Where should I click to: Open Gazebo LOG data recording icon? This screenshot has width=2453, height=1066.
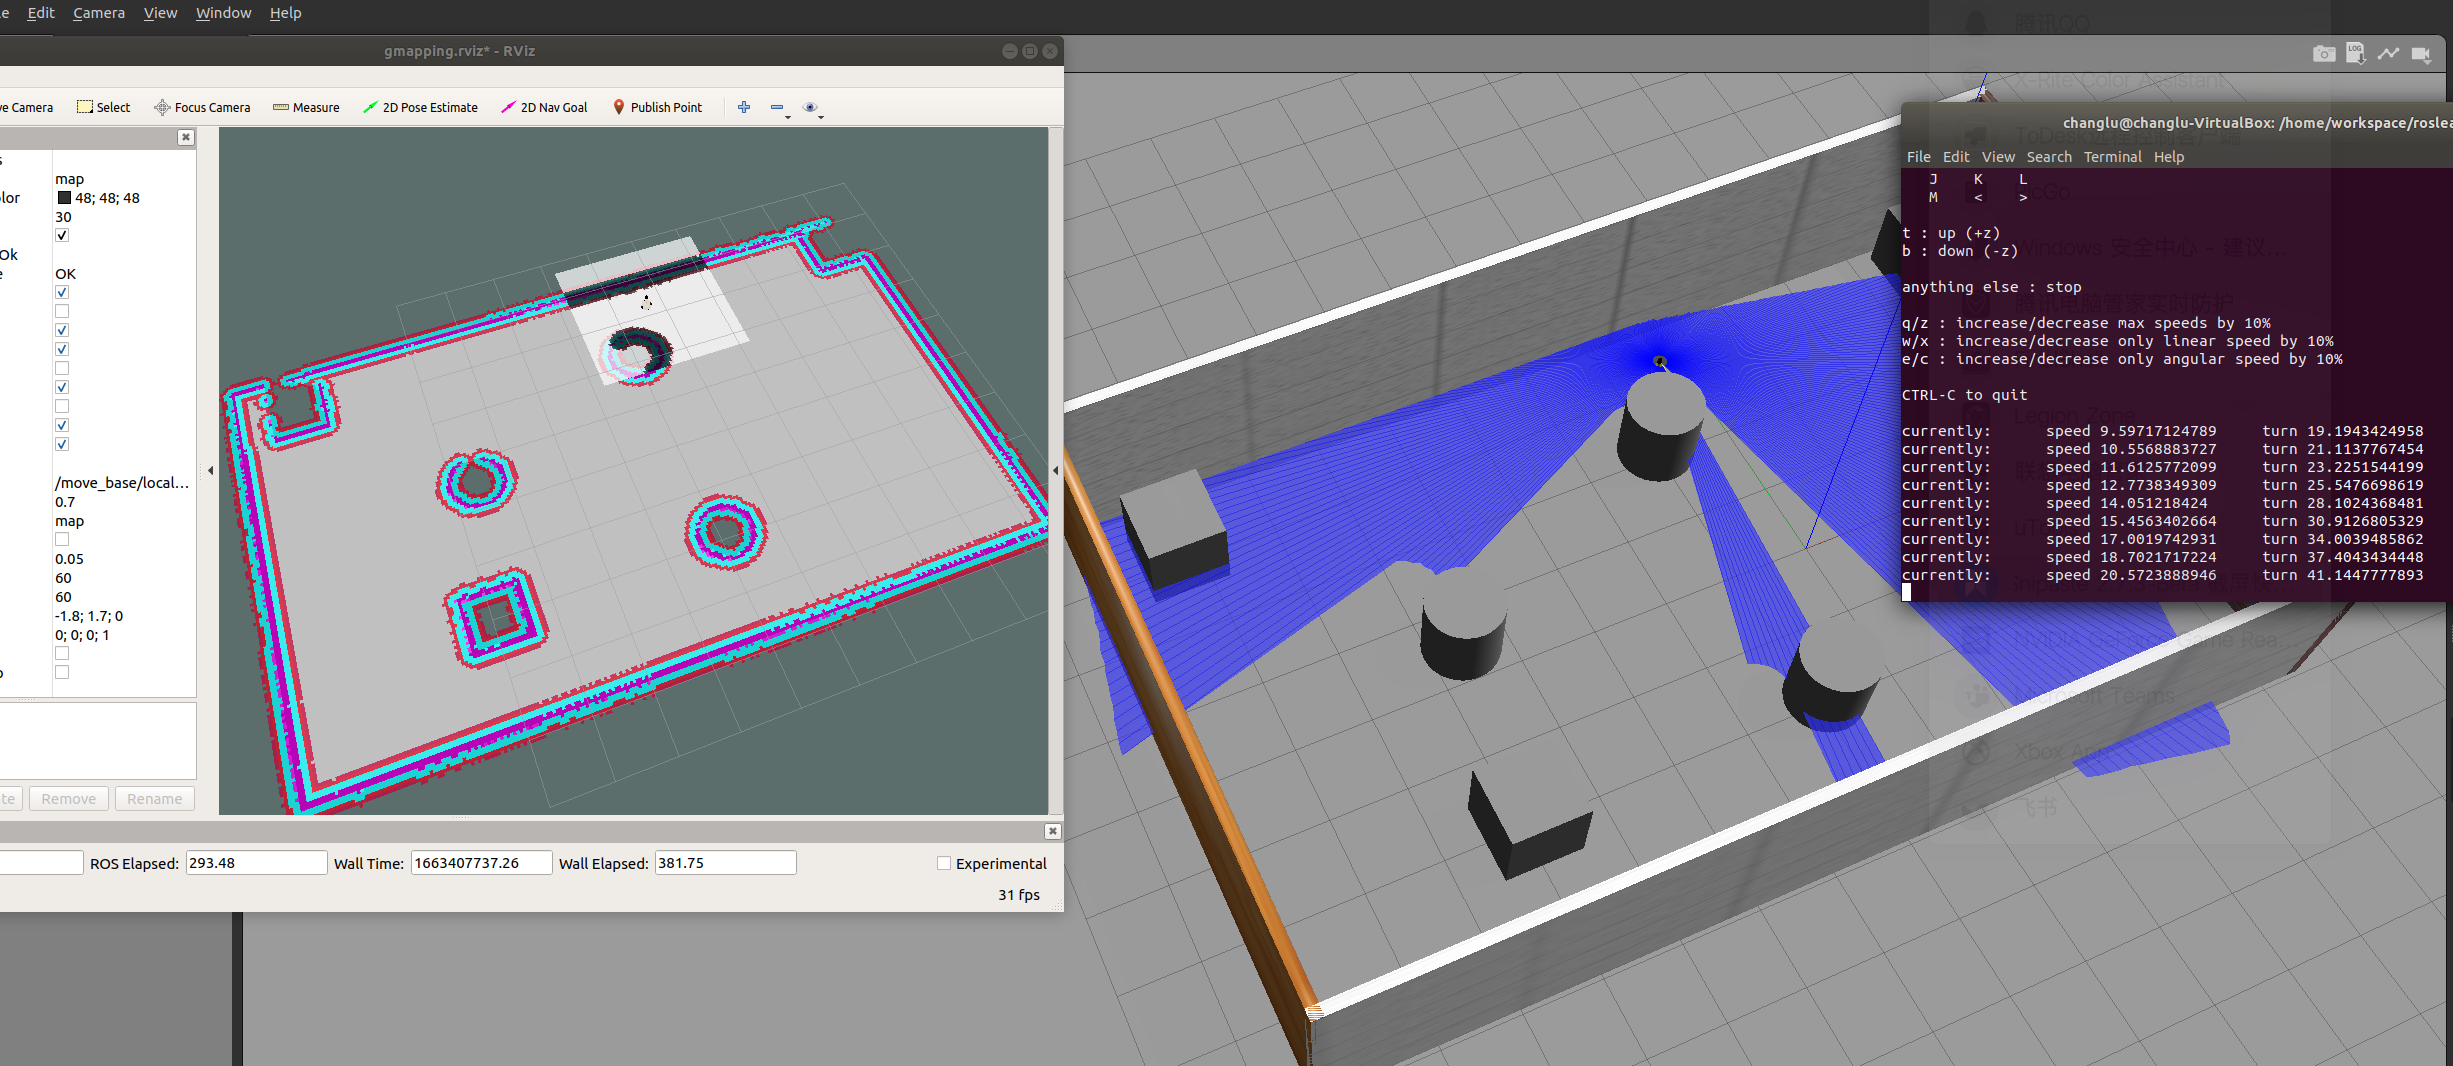click(x=2355, y=53)
